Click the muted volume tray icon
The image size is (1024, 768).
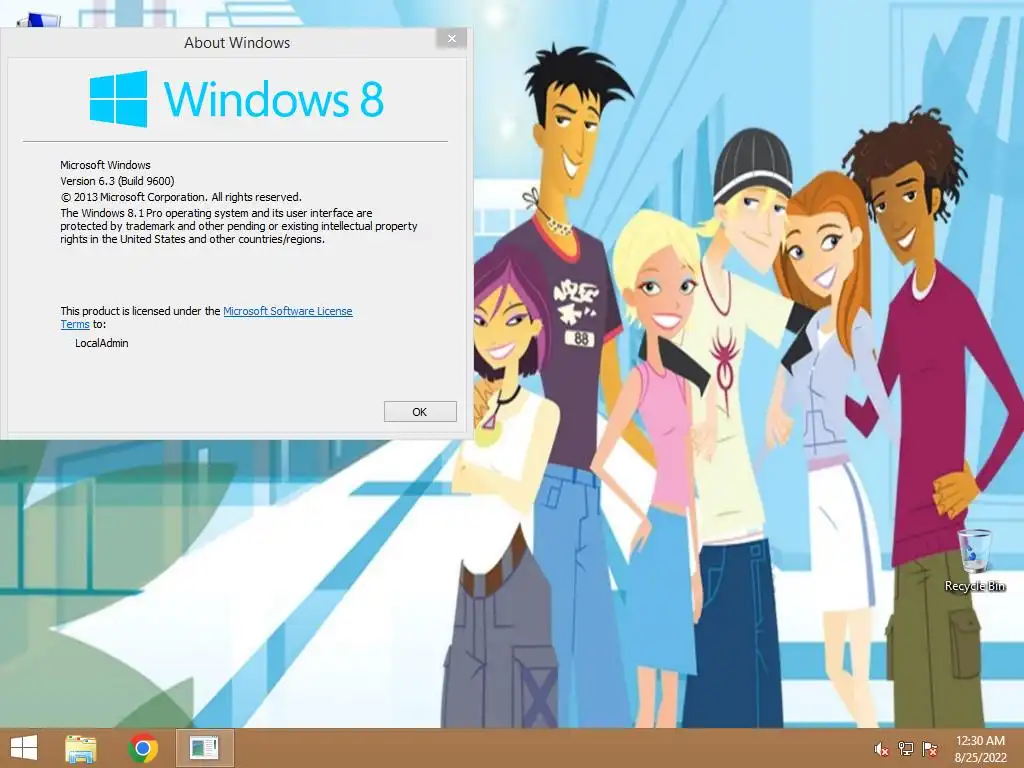pos(881,750)
